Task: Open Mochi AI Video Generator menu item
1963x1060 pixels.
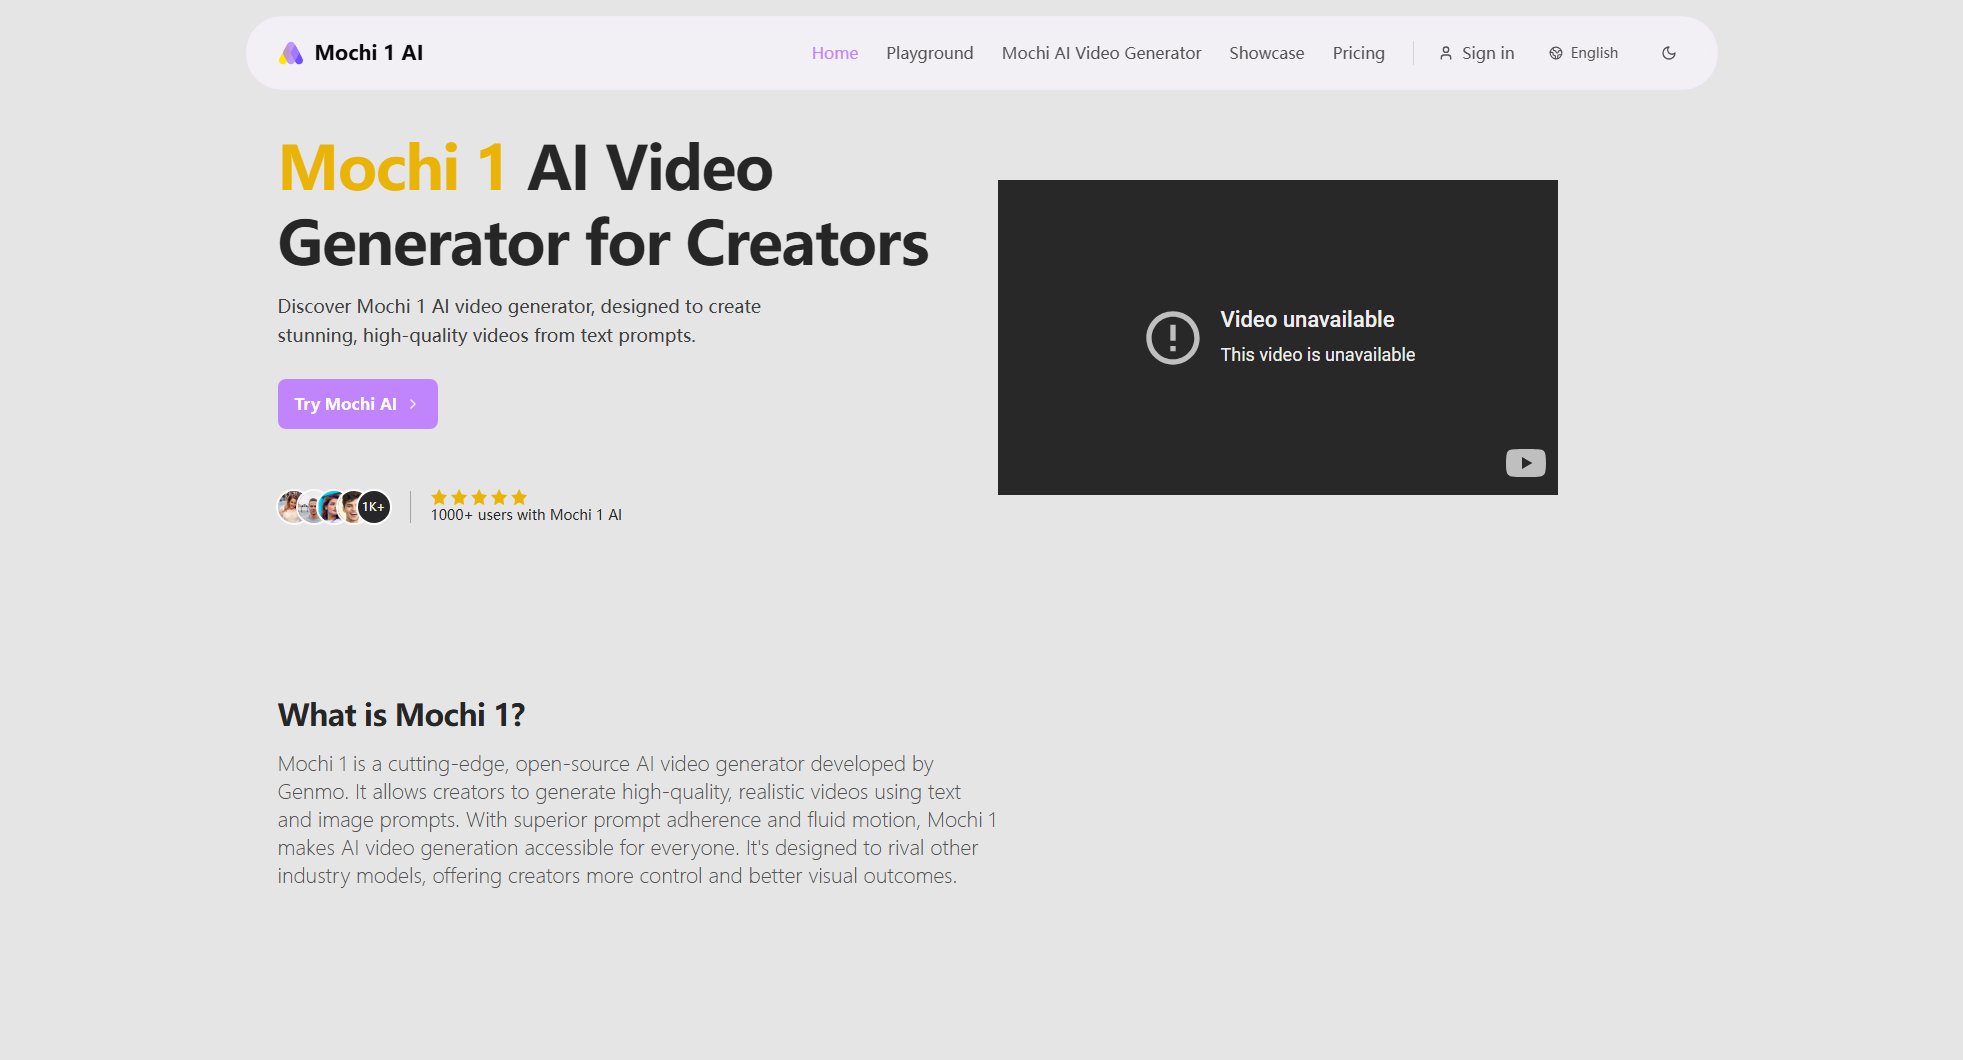Action: (1101, 53)
